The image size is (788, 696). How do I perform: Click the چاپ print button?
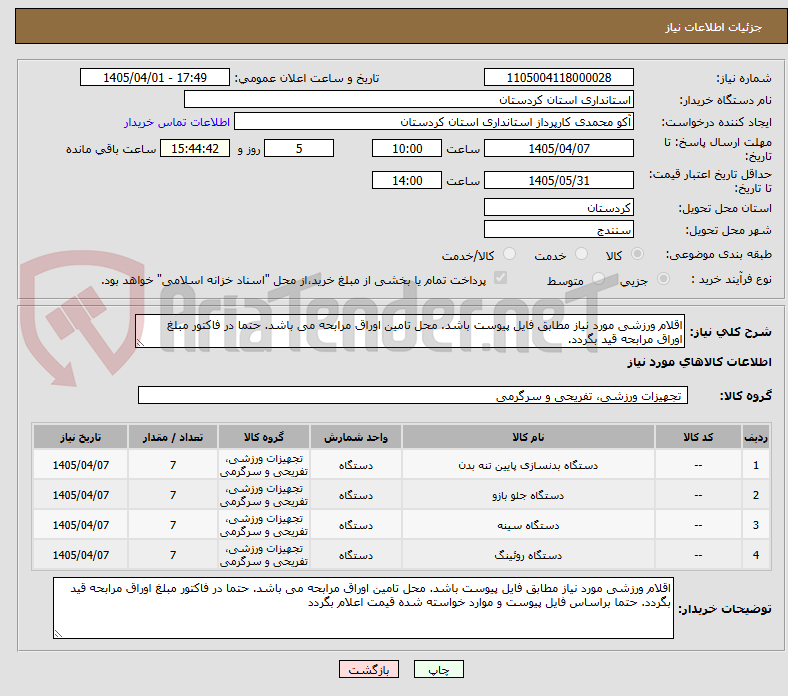coord(439,669)
